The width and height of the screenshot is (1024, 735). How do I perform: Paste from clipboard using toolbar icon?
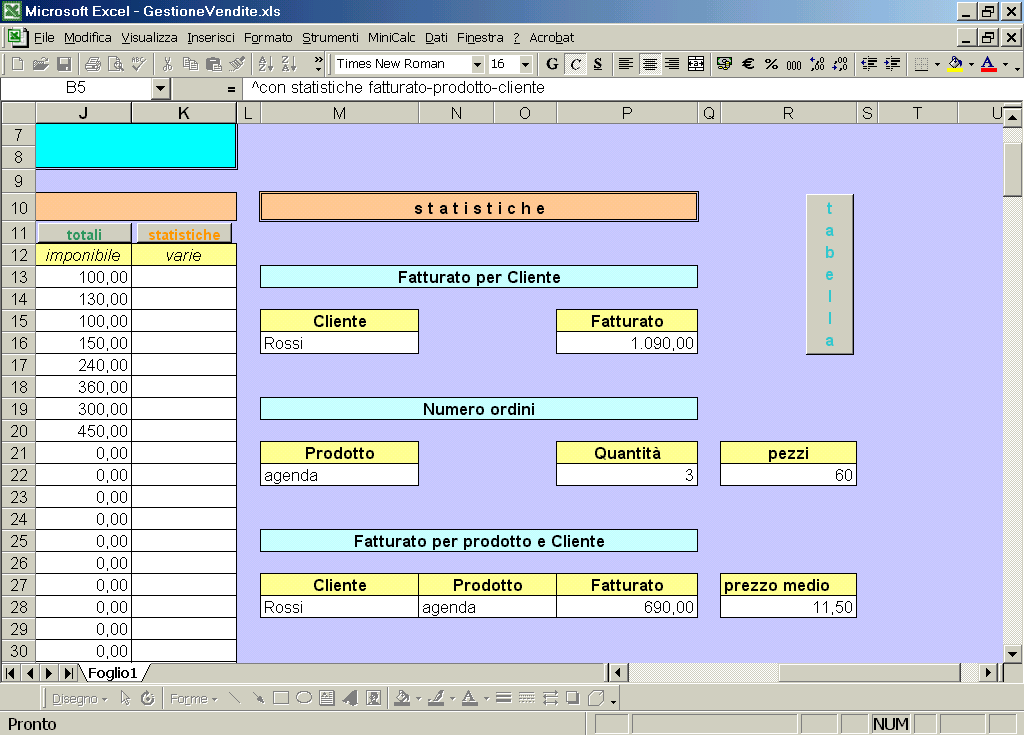tap(214, 63)
